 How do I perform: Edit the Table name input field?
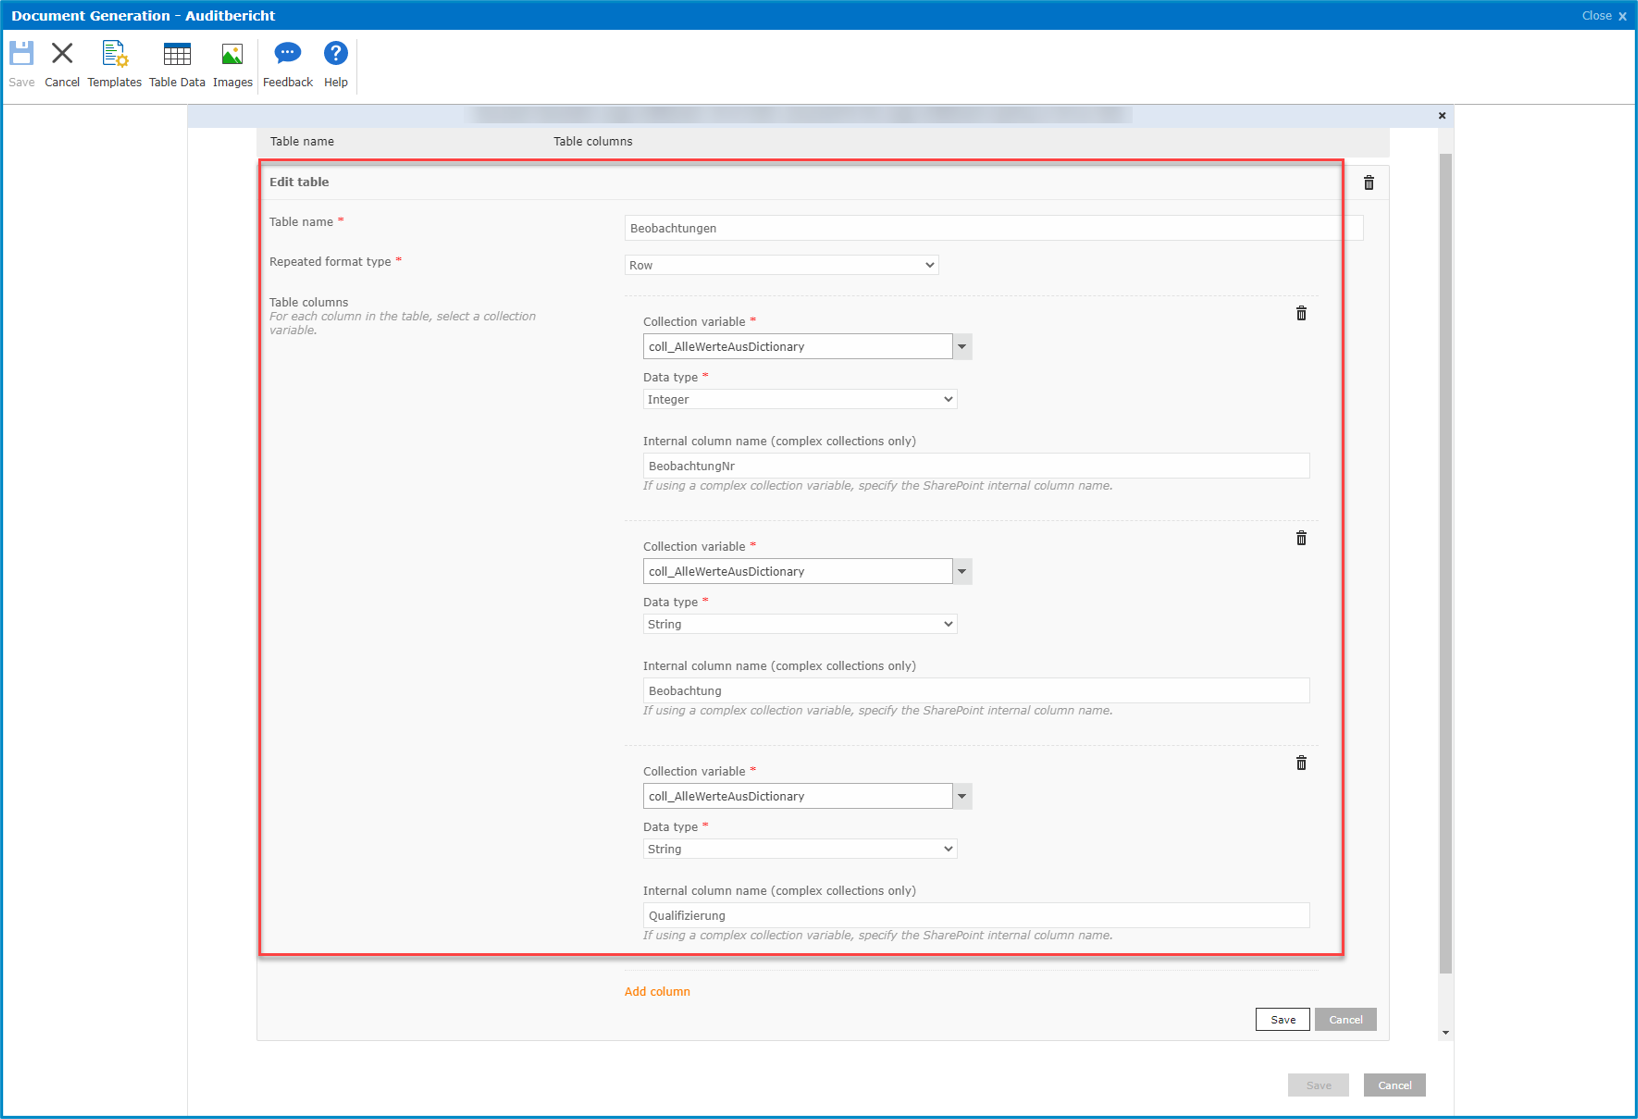pos(992,228)
